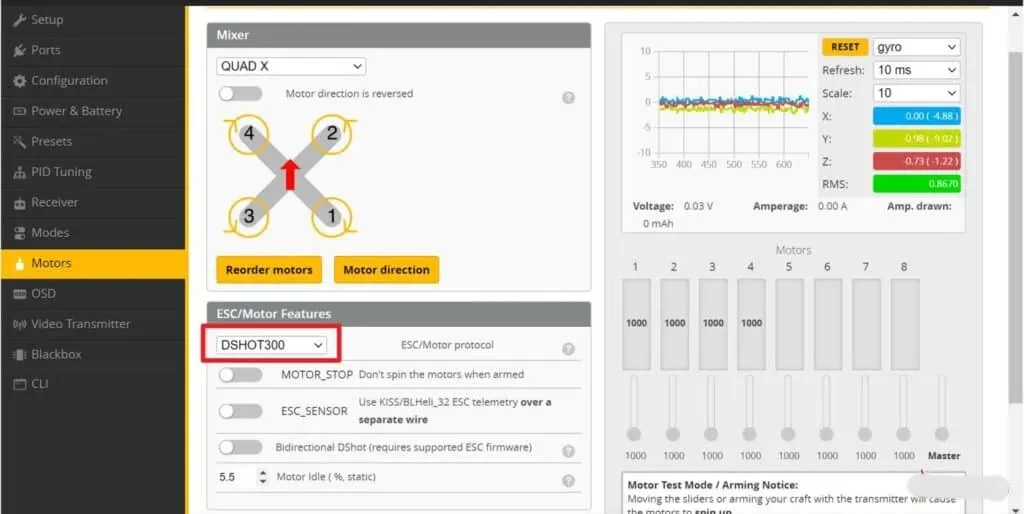Open help for ESC/Motor protocol
Screen dimensions: 1024x514
pyautogui.click(x=568, y=349)
